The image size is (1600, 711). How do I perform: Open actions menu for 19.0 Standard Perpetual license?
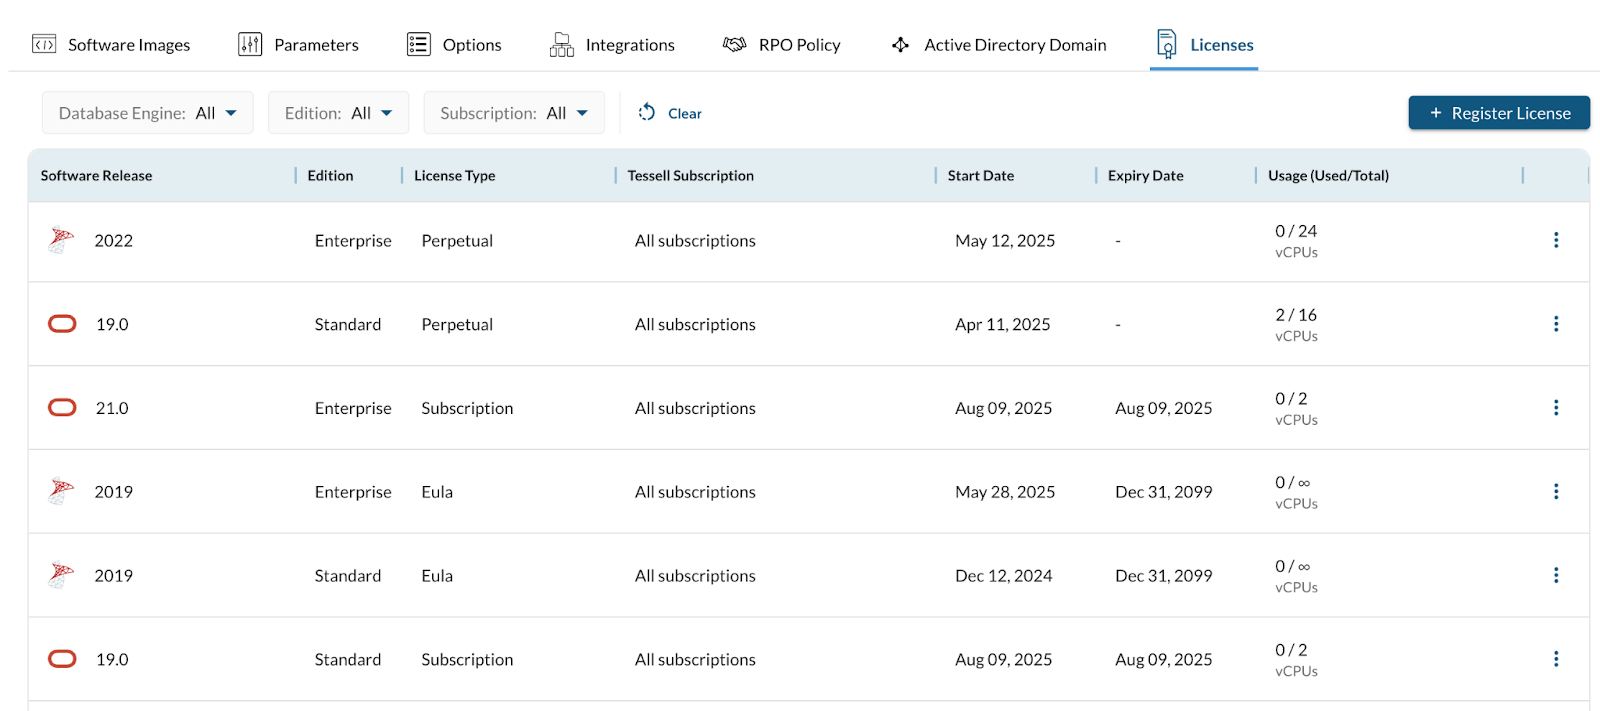1555,324
